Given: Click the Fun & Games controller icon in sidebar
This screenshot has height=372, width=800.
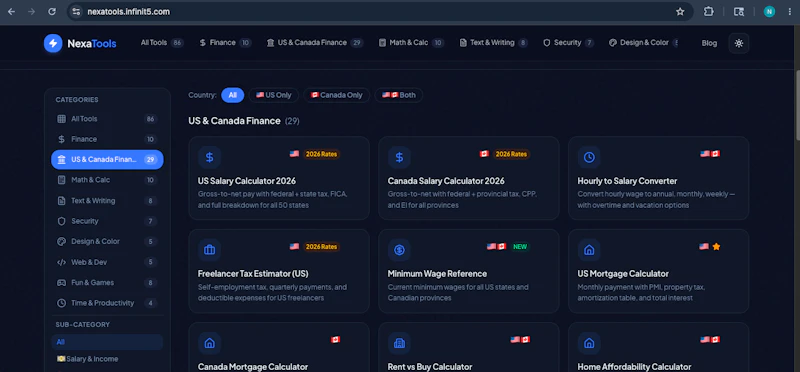Looking at the screenshot, I should coord(61,283).
